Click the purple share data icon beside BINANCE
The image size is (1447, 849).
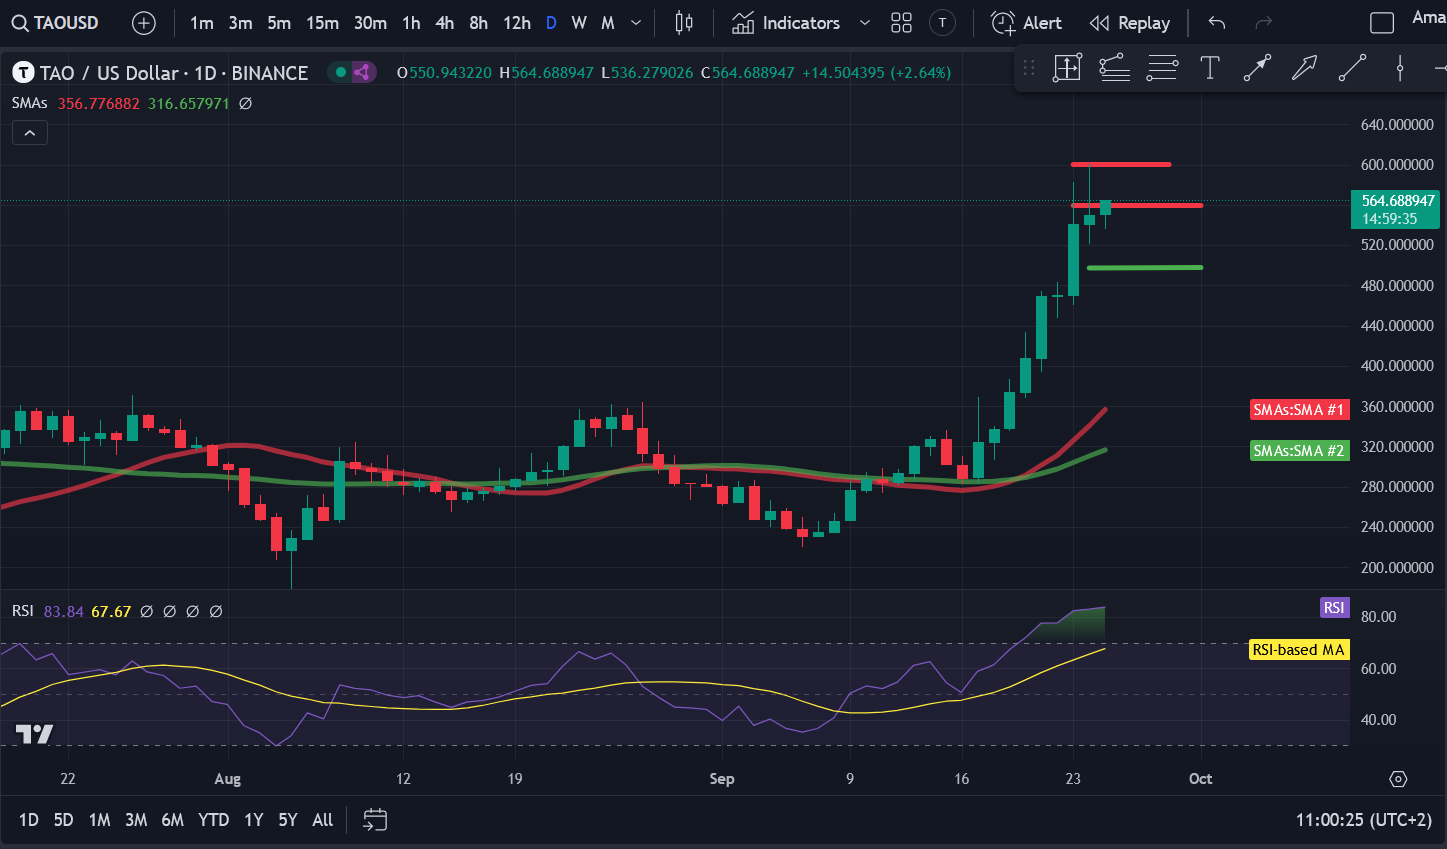pos(363,72)
